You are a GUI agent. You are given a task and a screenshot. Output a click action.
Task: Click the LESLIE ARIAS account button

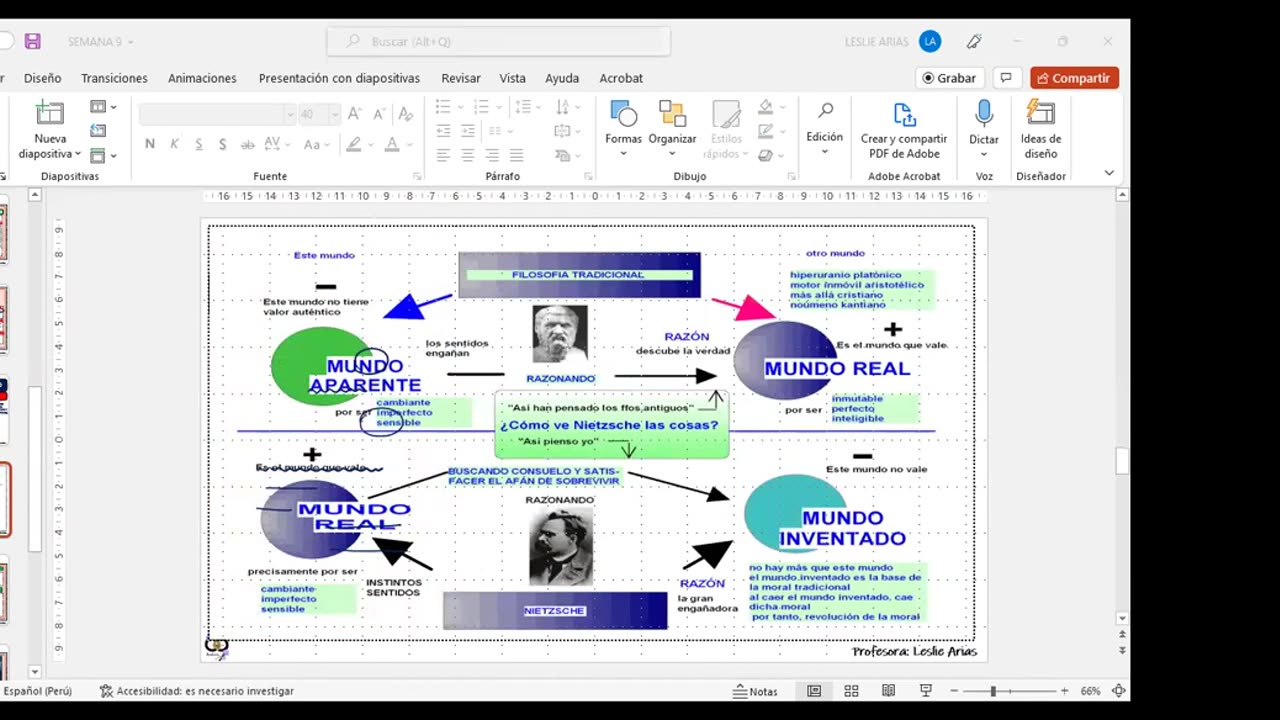point(892,42)
